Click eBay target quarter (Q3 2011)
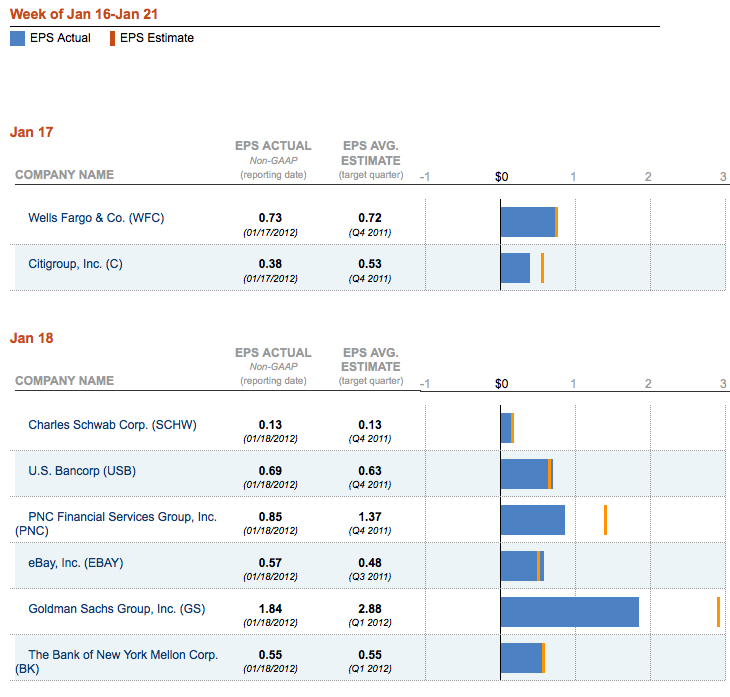The height and width of the screenshot is (697, 730). click(x=370, y=576)
